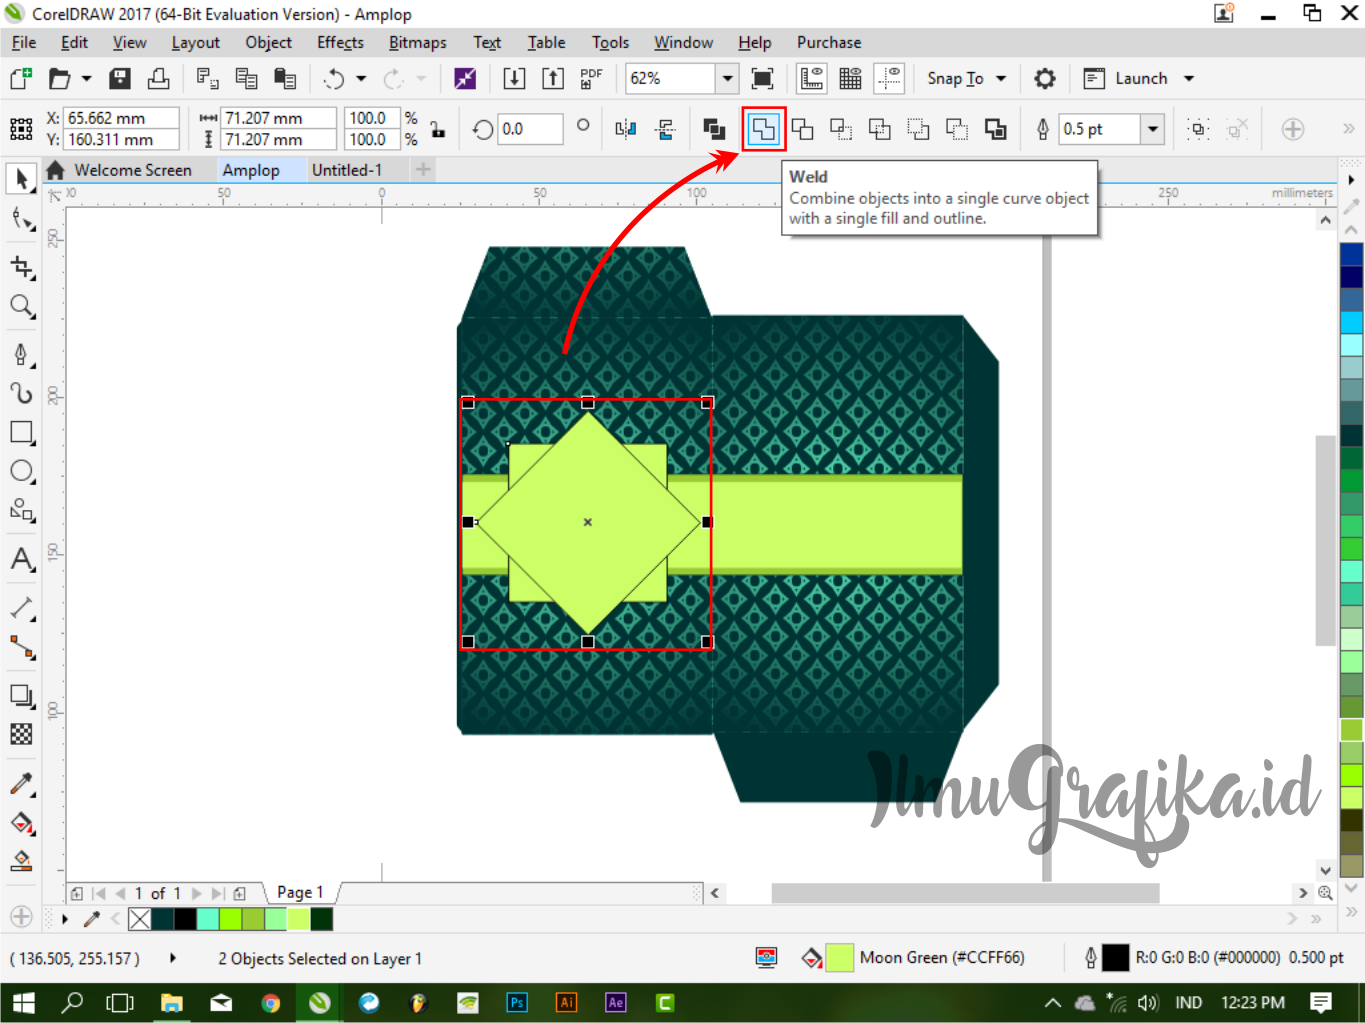The height and width of the screenshot is (1023, 1365).
Task: Choose the Polygon tool
Action: coord(21,510)
